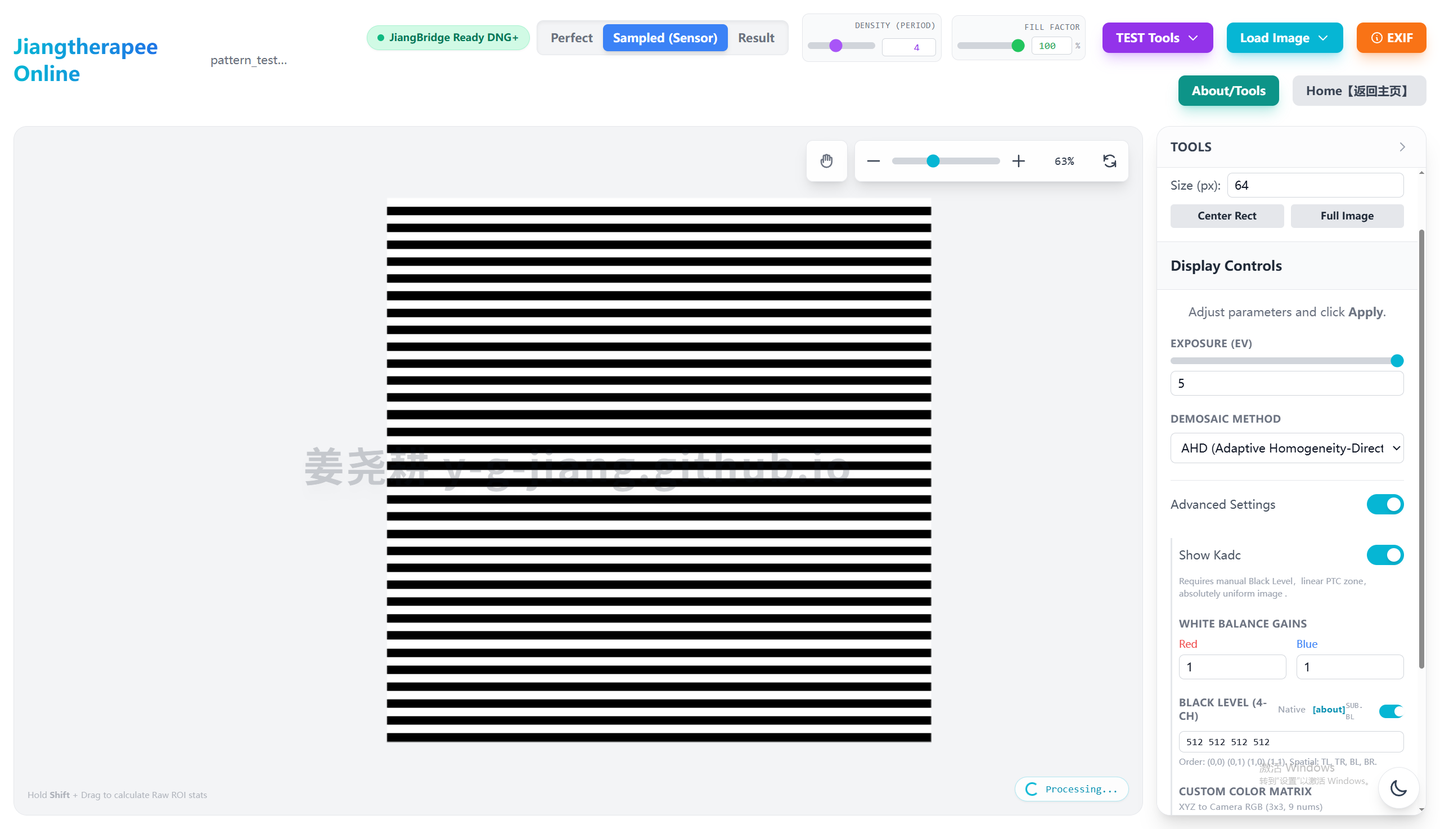Select the hand pan tool

click(x=826, y=161)
